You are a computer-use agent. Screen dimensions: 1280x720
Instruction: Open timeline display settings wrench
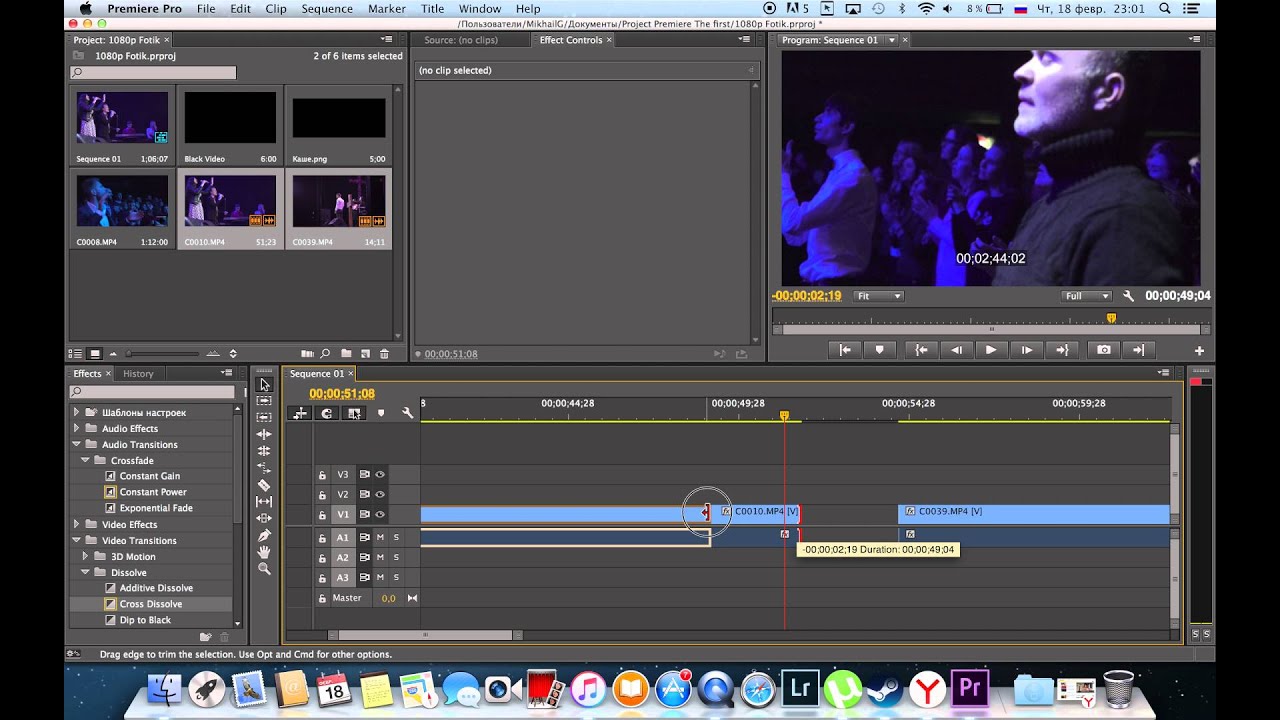(x=407, y=413)
